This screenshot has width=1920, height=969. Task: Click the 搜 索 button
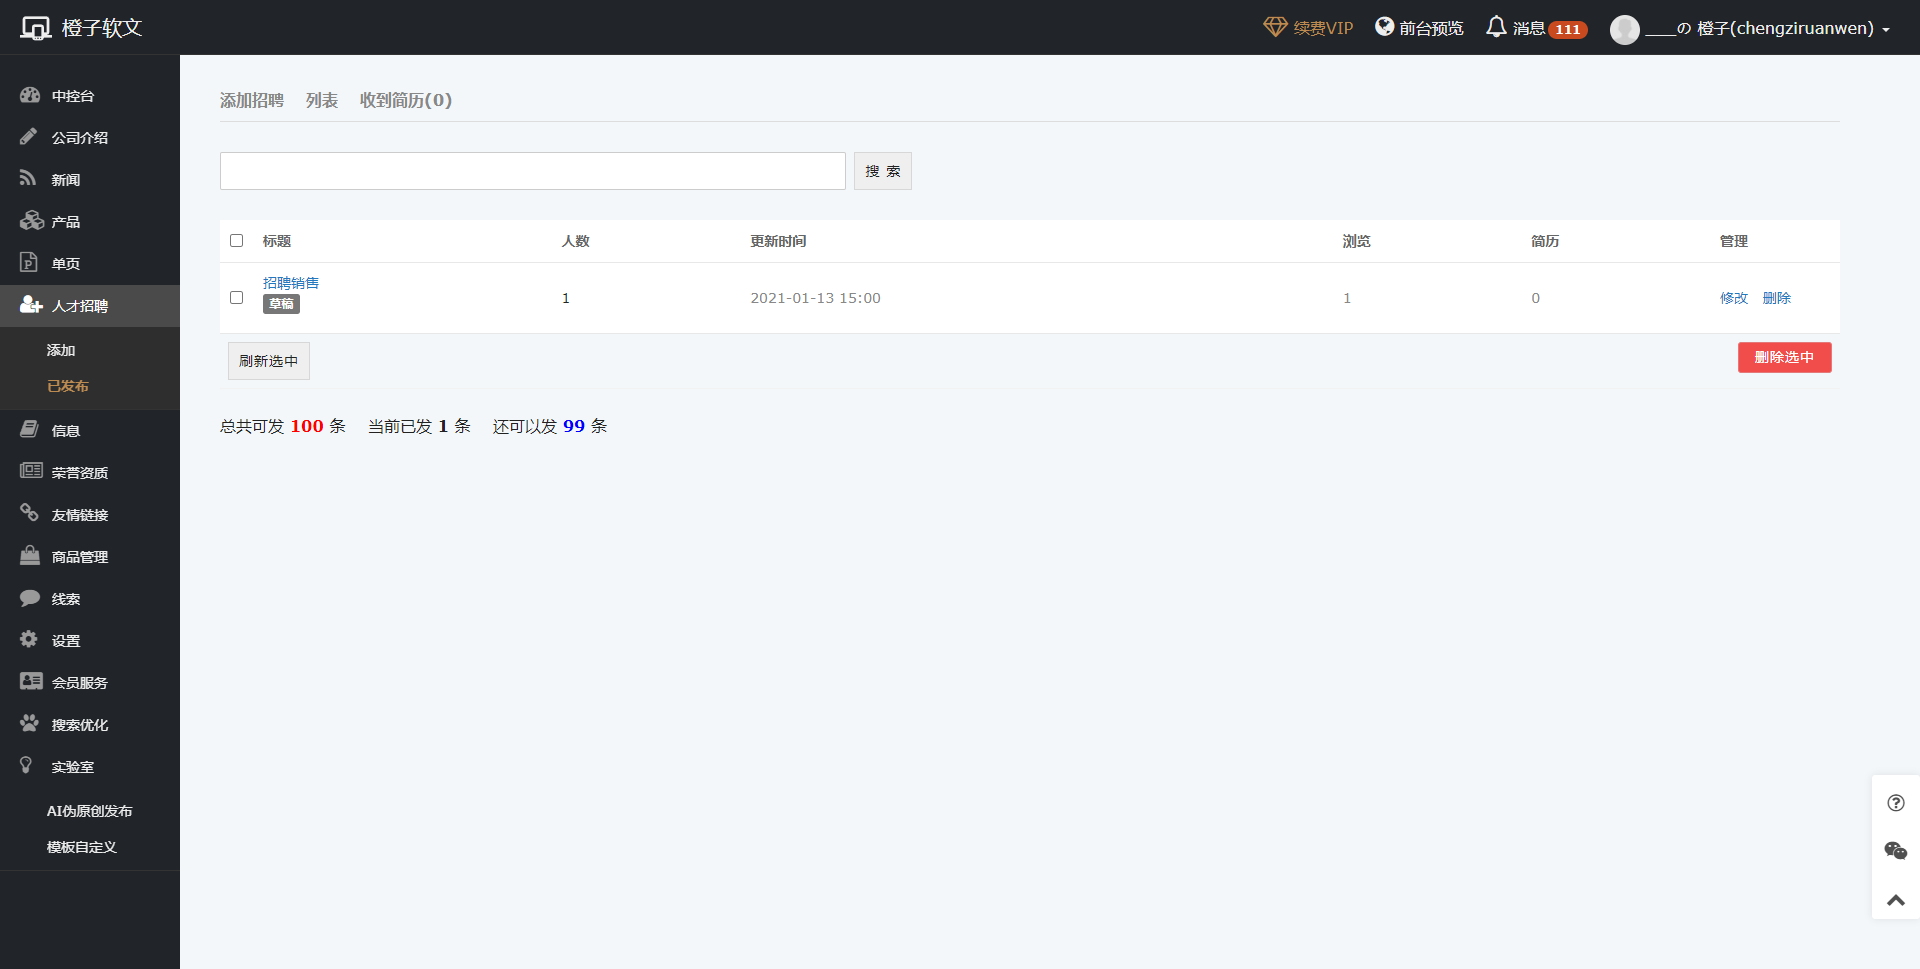[883, 171]
